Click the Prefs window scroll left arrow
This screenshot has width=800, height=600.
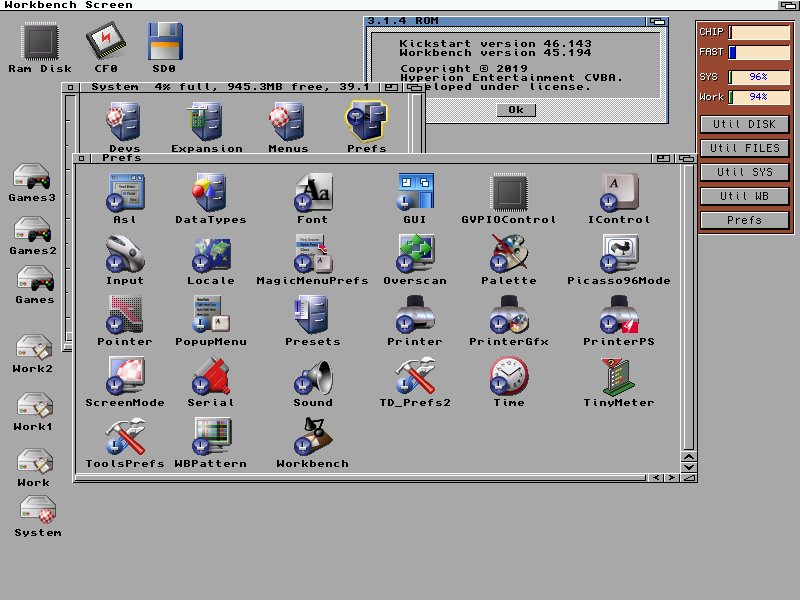point(656,478)
